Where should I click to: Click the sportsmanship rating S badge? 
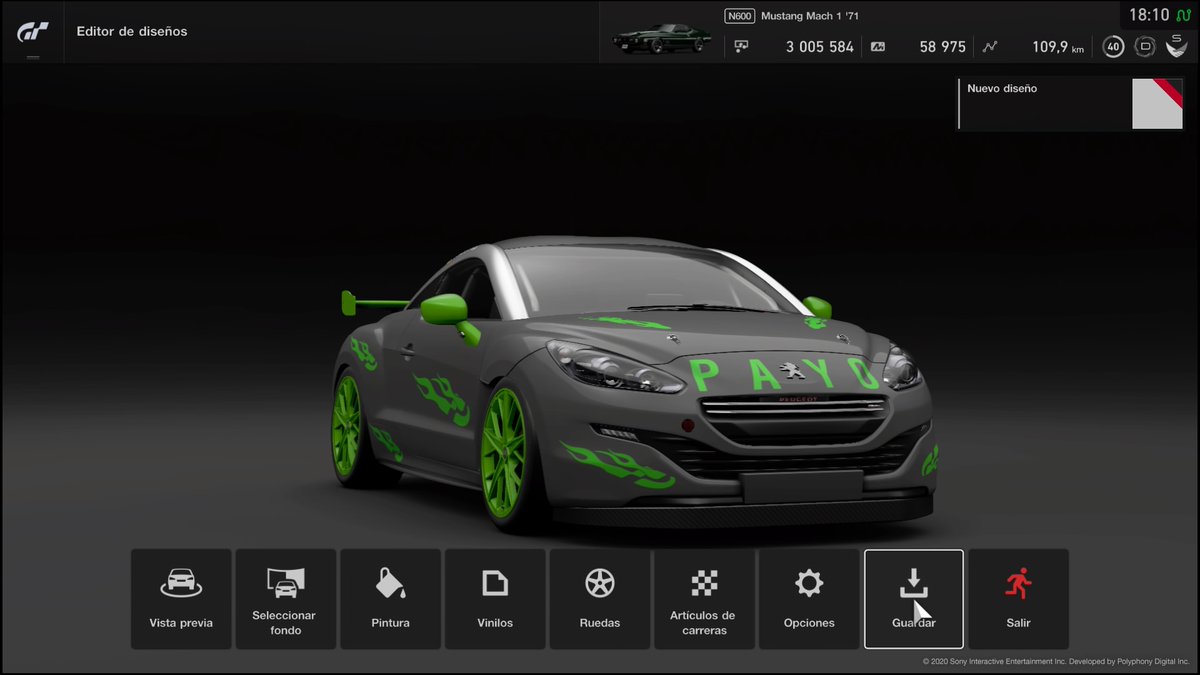coord(1177,46)
